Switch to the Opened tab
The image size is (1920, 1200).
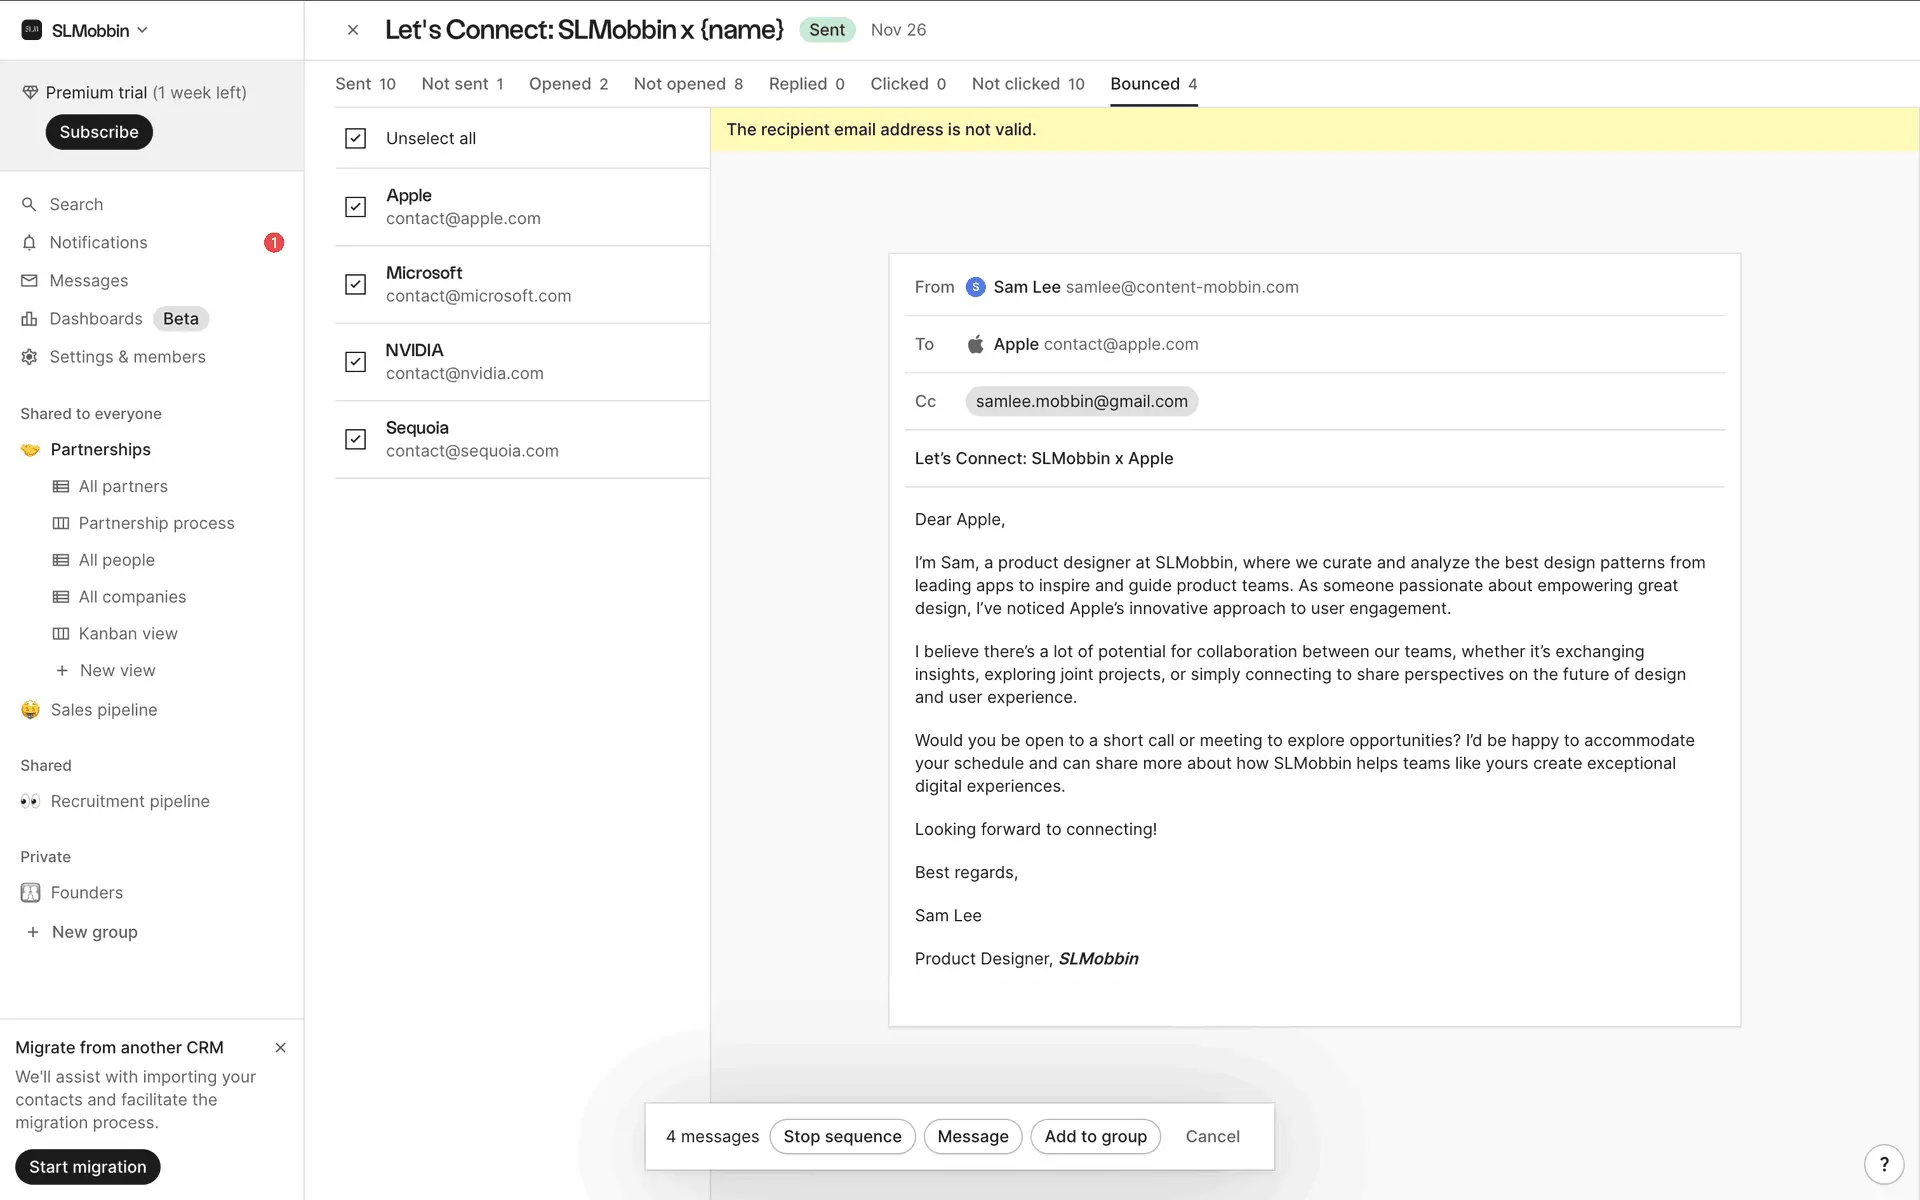click(568, 84)
